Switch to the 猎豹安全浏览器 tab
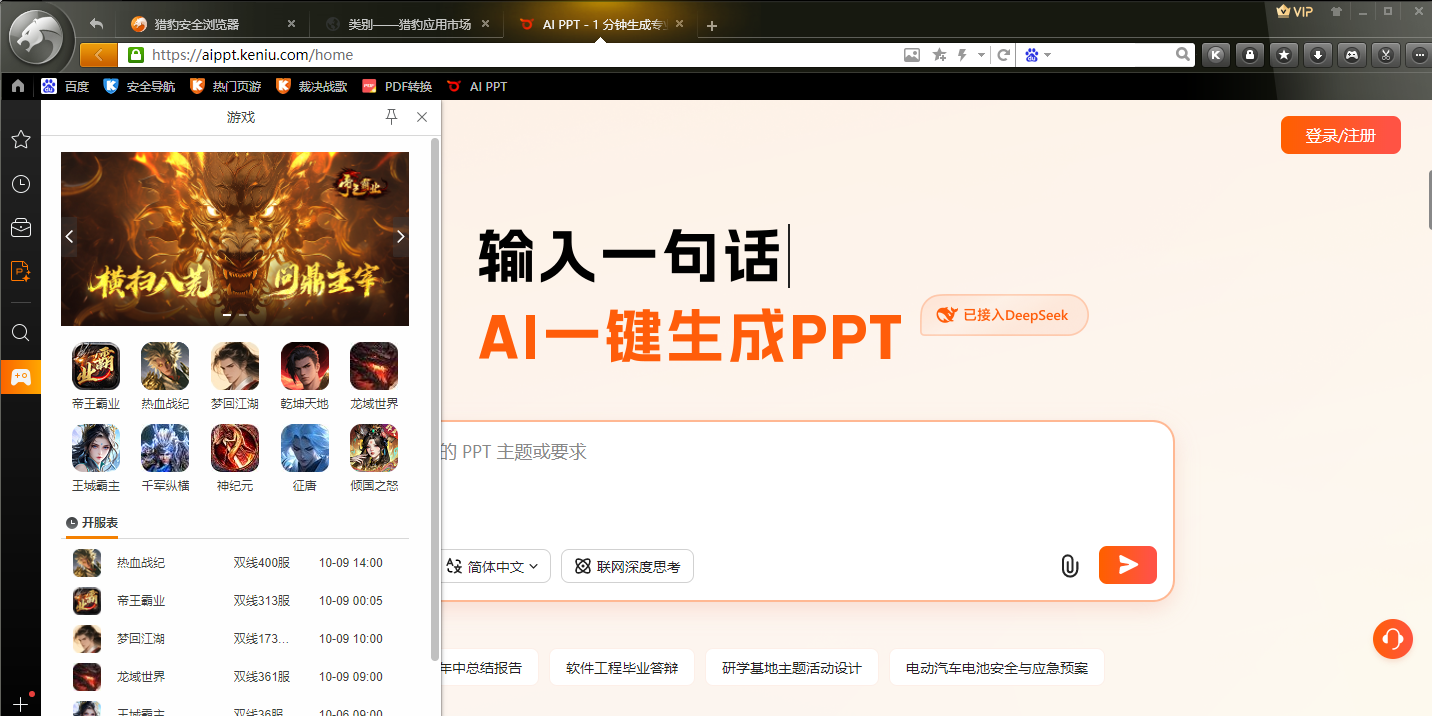The height and width of the screenshot is (716, 1432). (x=212, y=25)
